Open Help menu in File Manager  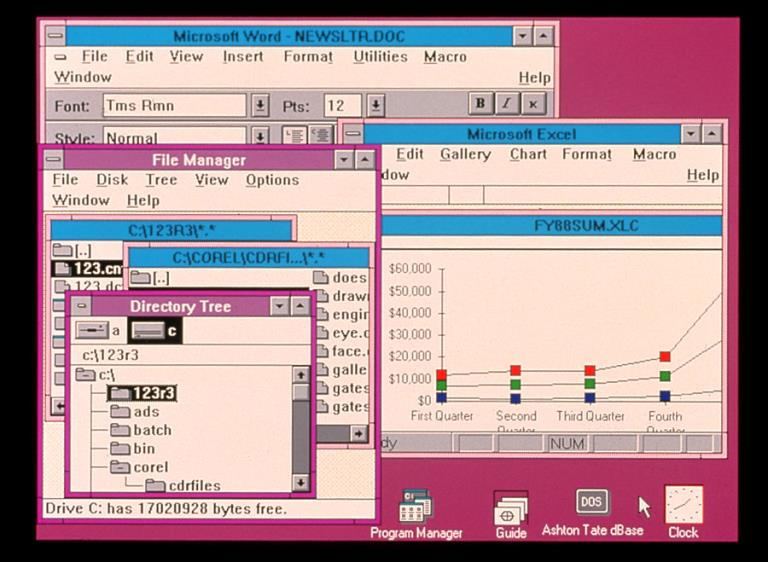143,200
